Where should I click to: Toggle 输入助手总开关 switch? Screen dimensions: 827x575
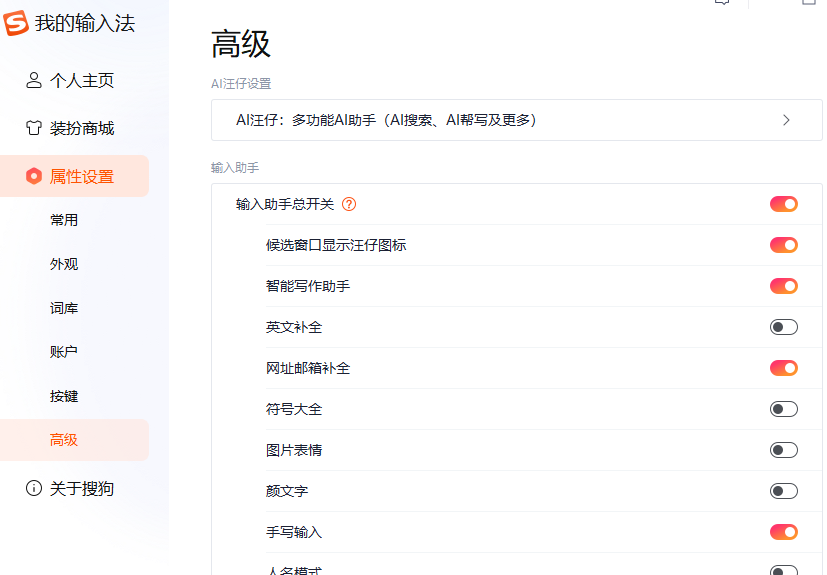[784, 204]
